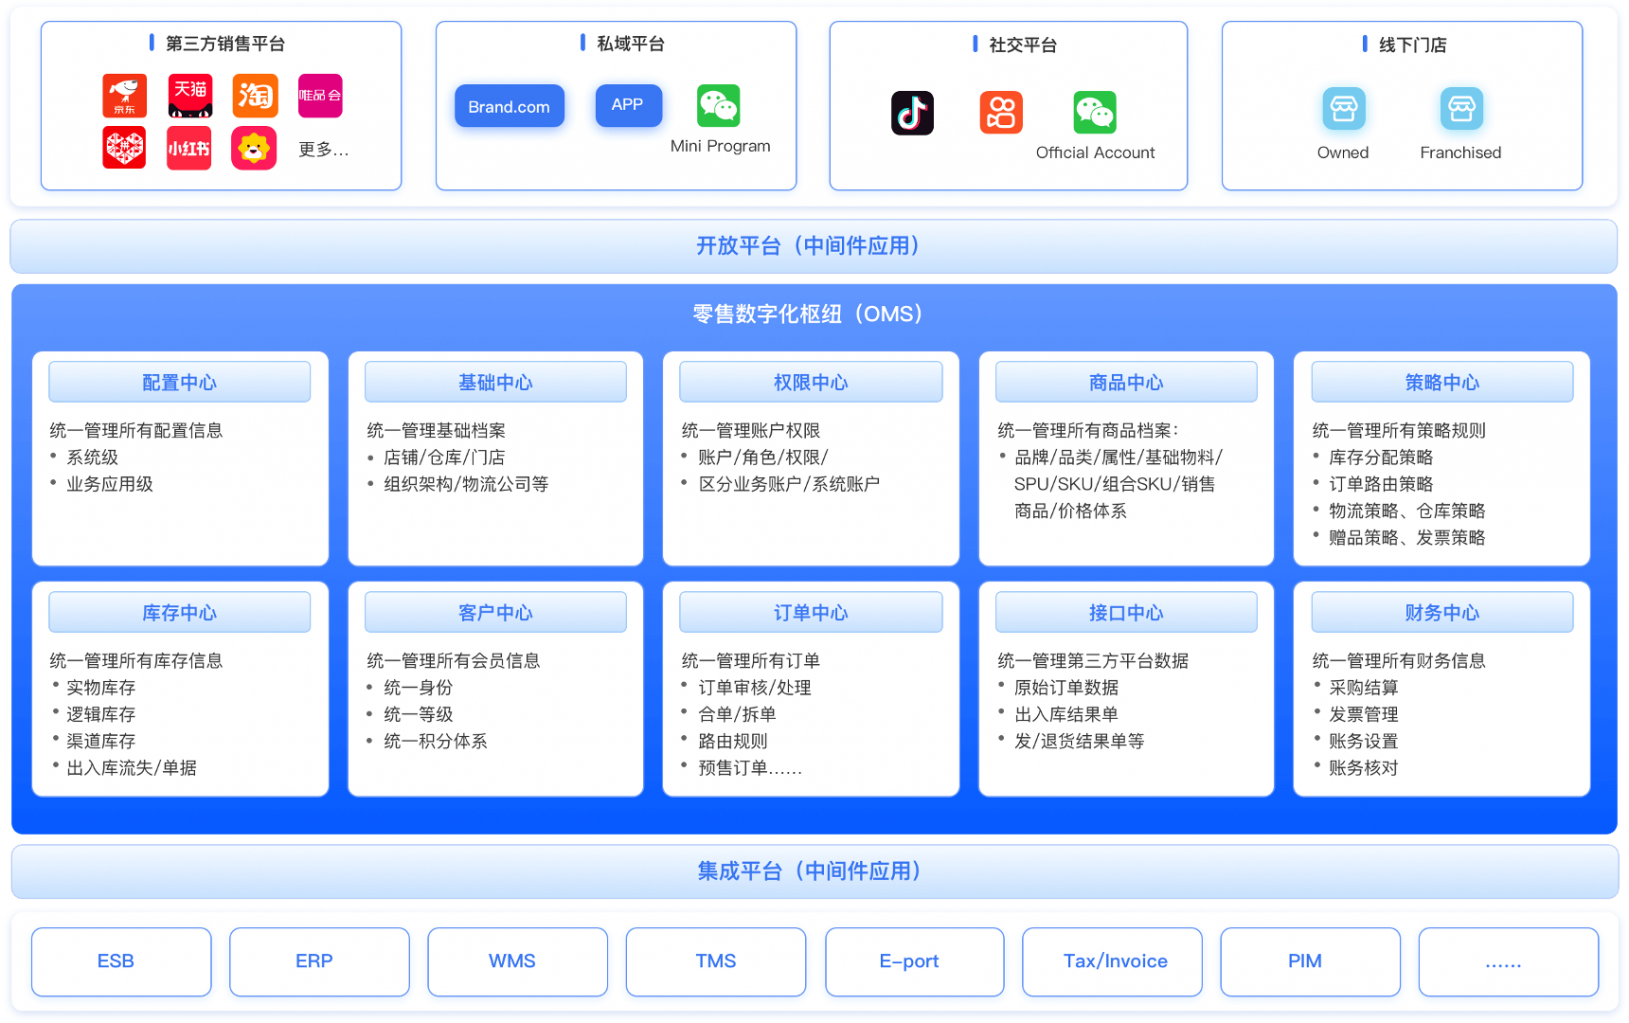Click the 零售数字化枢纽（OMS）title
This screenshot has width=1629, height=1023.
pyautogui.click(x=807, y=314)
